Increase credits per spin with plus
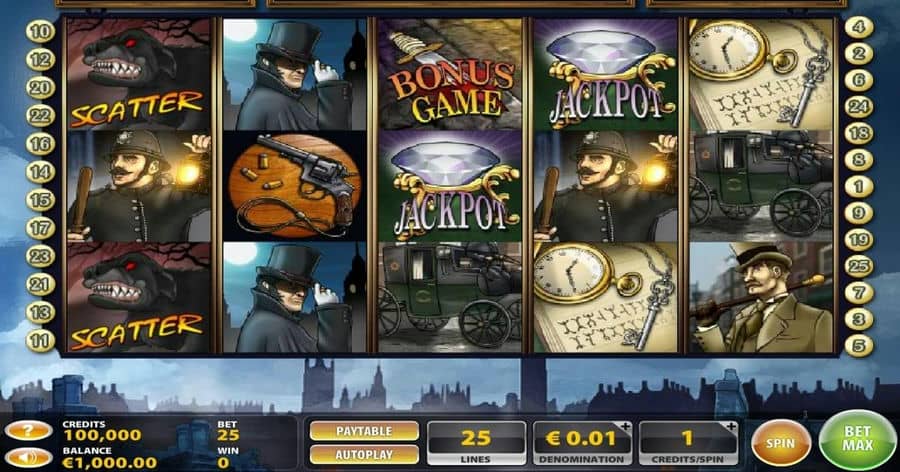This screenshot has width=900, height=472. [x=731, y=427]
